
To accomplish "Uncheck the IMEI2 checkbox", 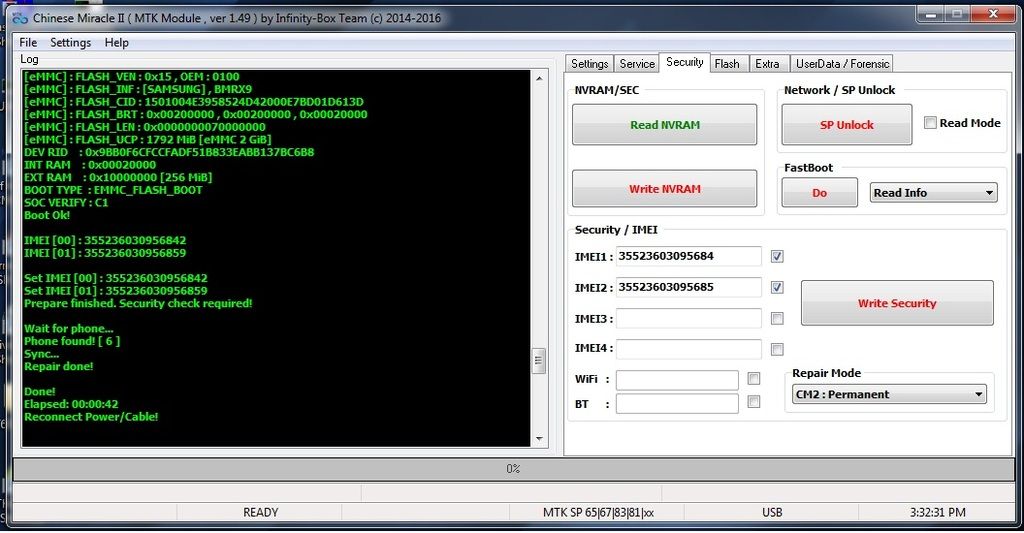I will pyautogui.click(x=777, y=287).
